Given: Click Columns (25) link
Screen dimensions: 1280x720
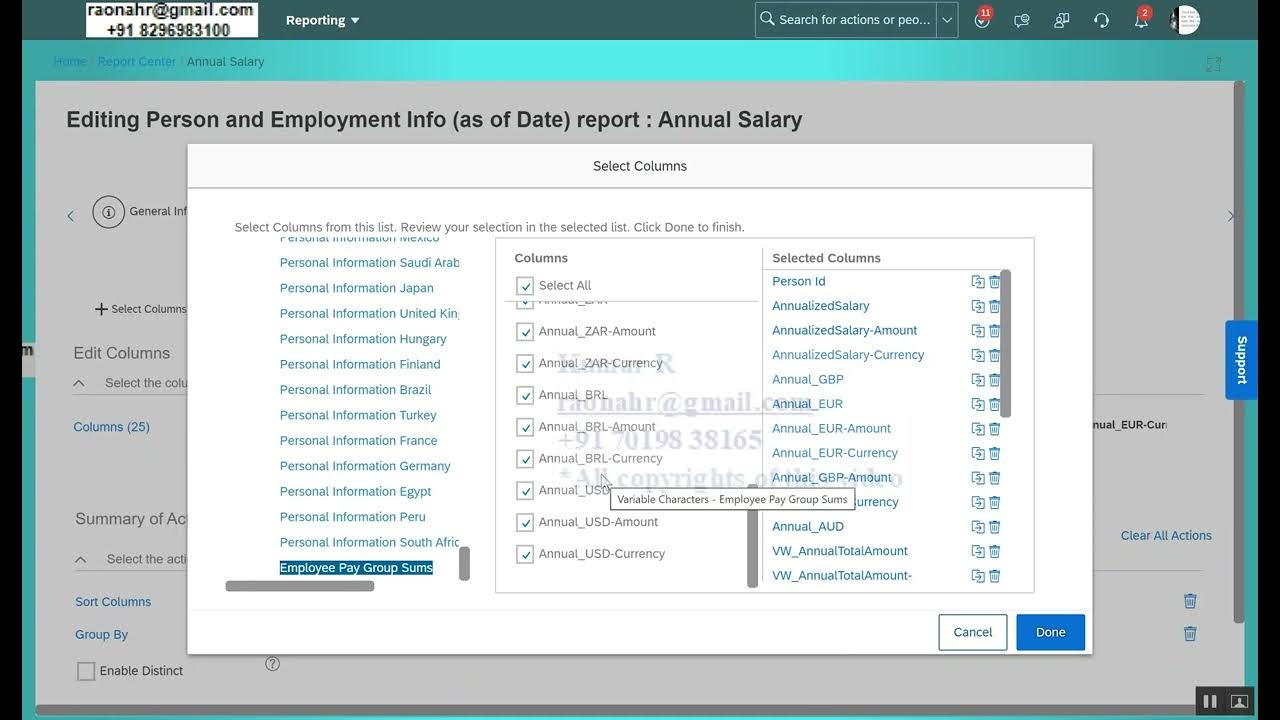Looking at the screenshot, I should (x=111, y=427).
